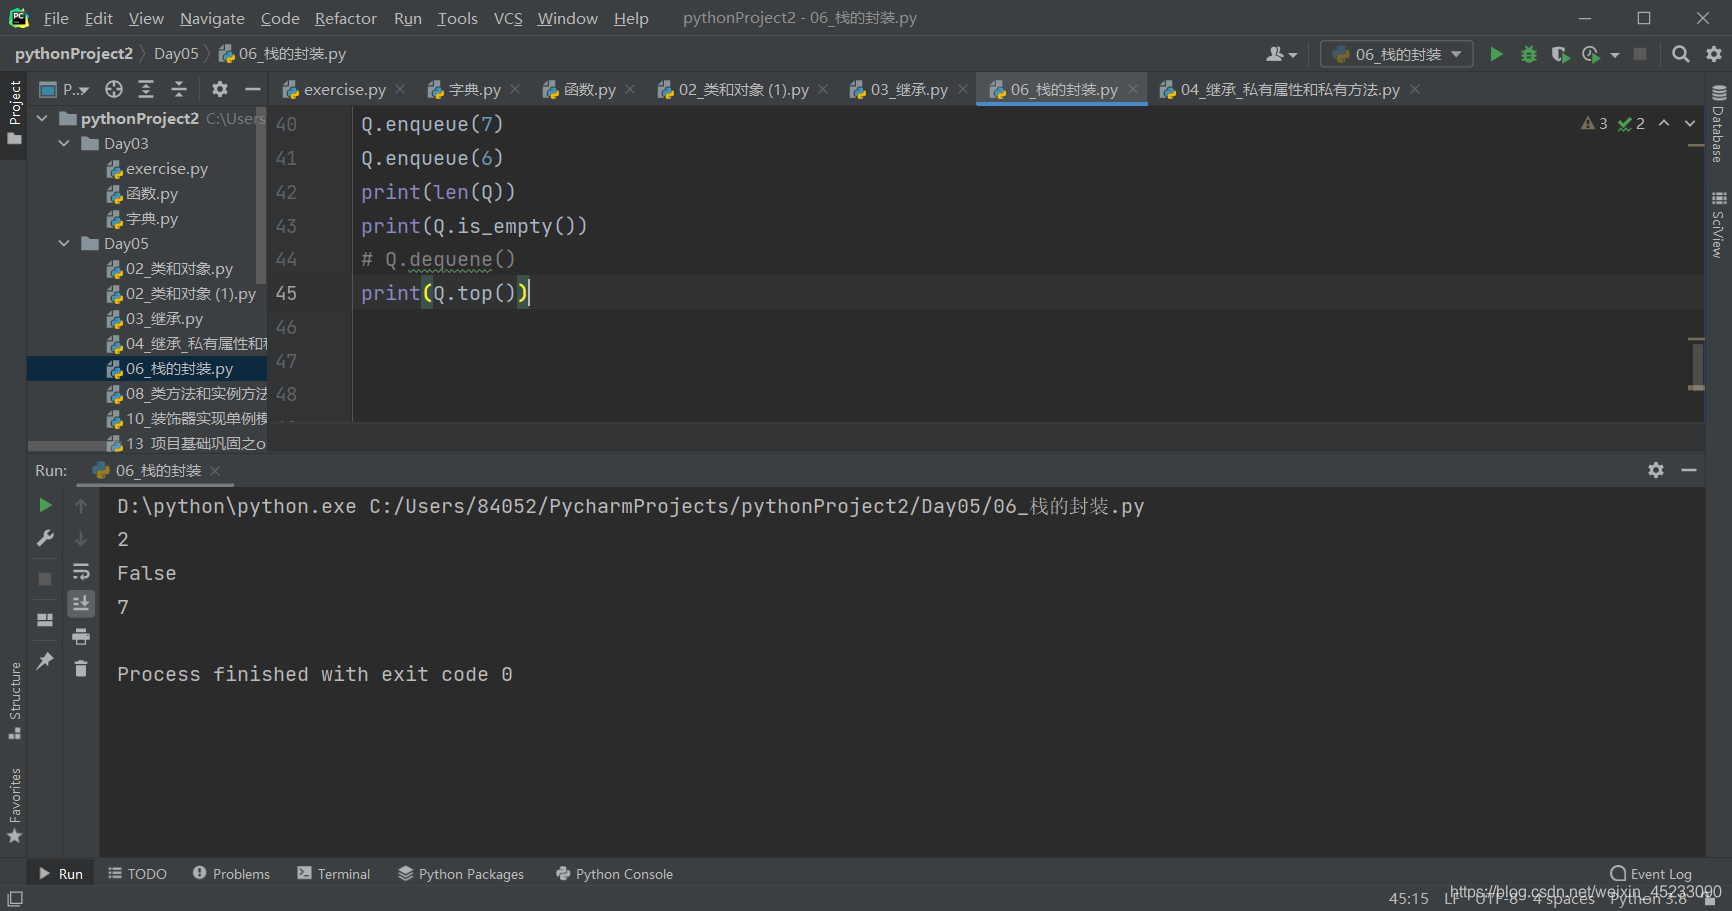This screenshot has width=1732, height=911.
Task: Open the Python Console tool window
Action: [x=614, y=874]
